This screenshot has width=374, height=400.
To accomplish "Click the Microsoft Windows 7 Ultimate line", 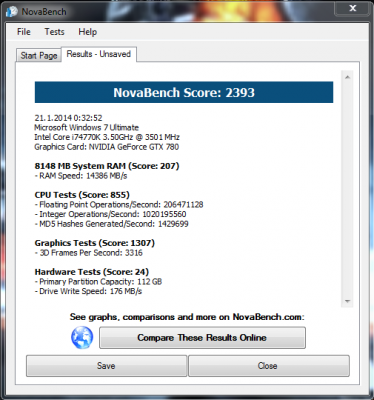I will [86, 127].
